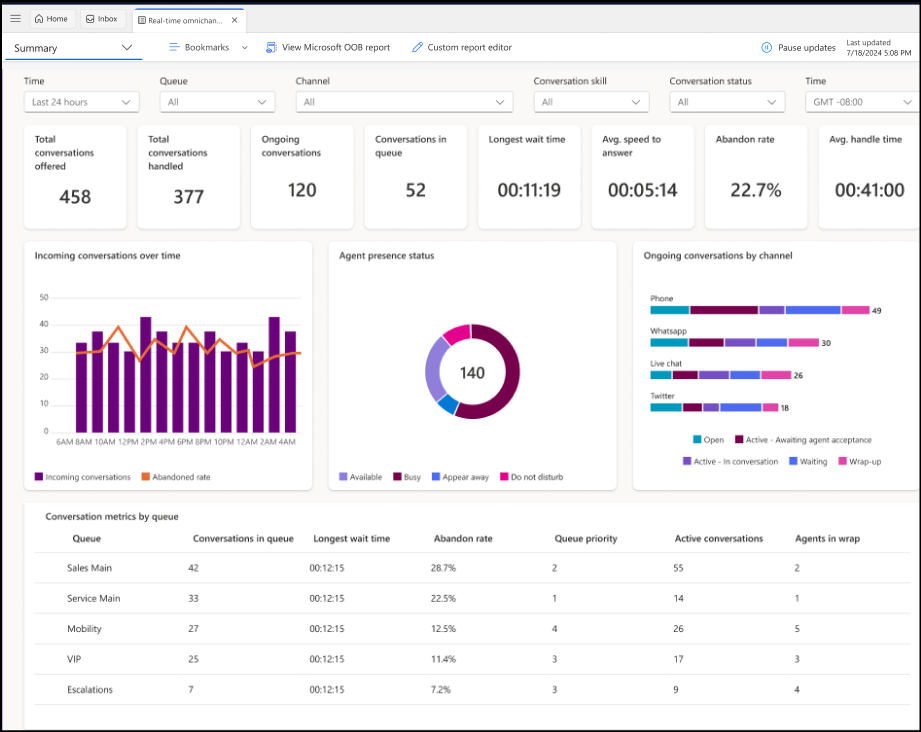Image resolution: width=921 pixels, height=732 pixels.
Task: Select the Custom report editor pencil icon
Action: [x=419, y=47]
